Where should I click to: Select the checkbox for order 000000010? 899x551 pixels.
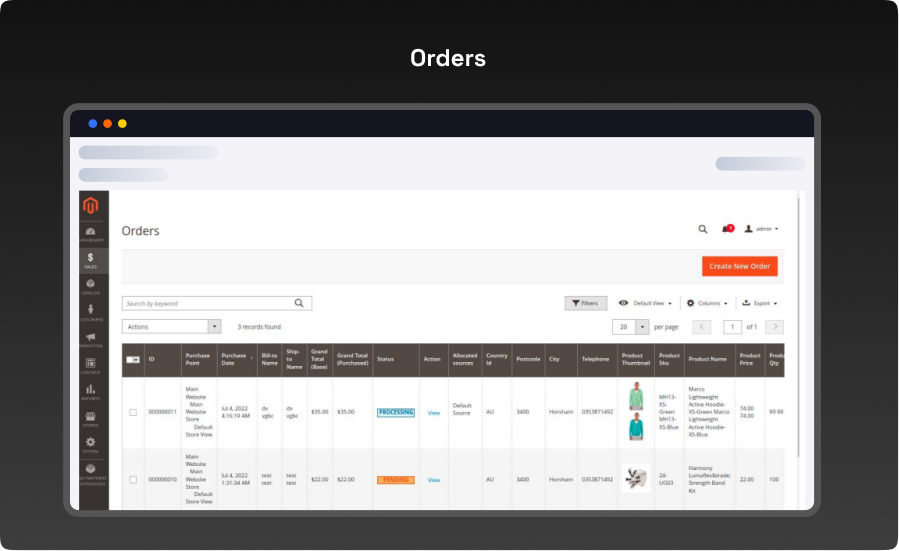pos(133,479)
